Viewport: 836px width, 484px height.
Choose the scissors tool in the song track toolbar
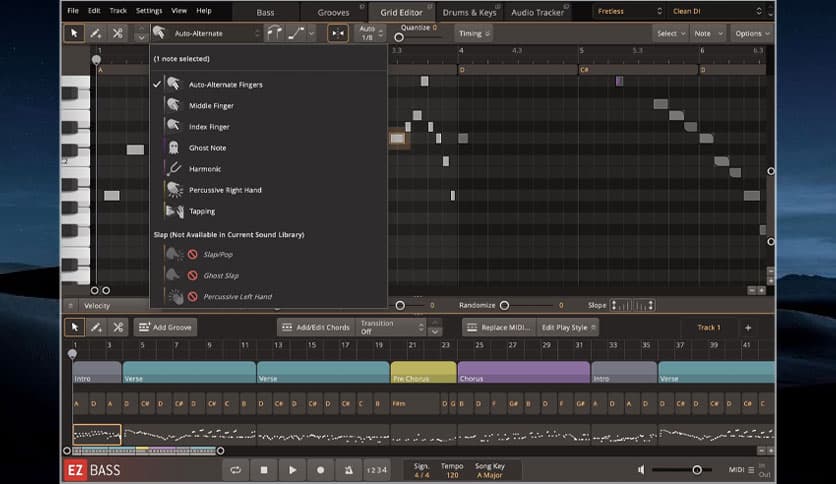tap(118, 327)
